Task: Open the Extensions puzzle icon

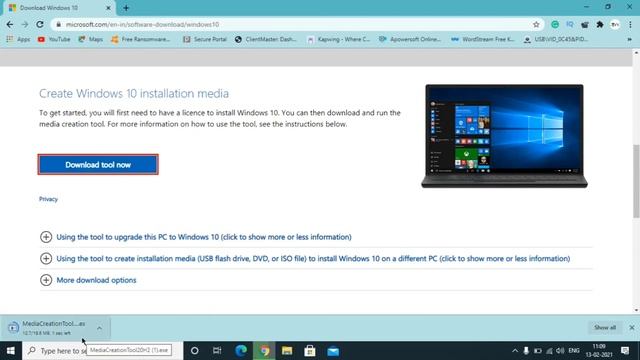Action: [x=600, y=24]
